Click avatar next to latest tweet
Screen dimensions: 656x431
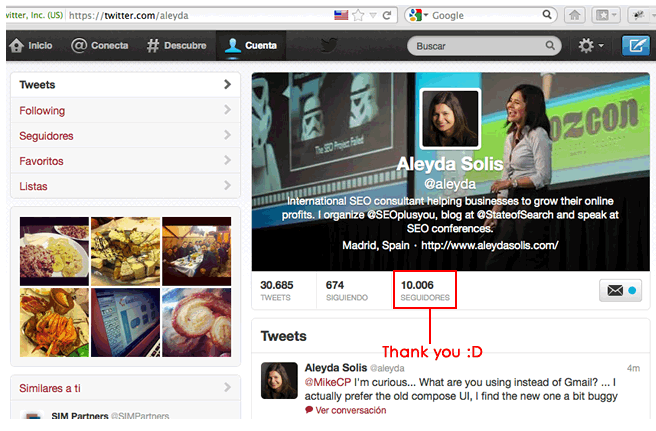tap(279, 380)
